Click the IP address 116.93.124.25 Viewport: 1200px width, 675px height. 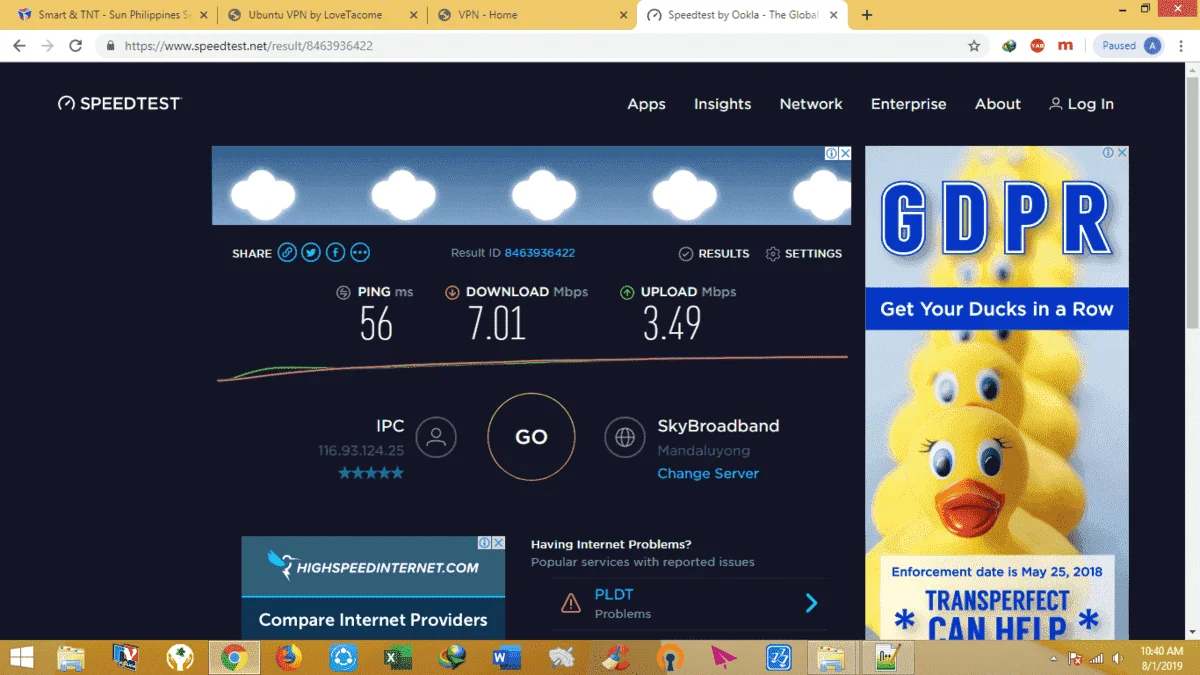(x=361, y=451)
